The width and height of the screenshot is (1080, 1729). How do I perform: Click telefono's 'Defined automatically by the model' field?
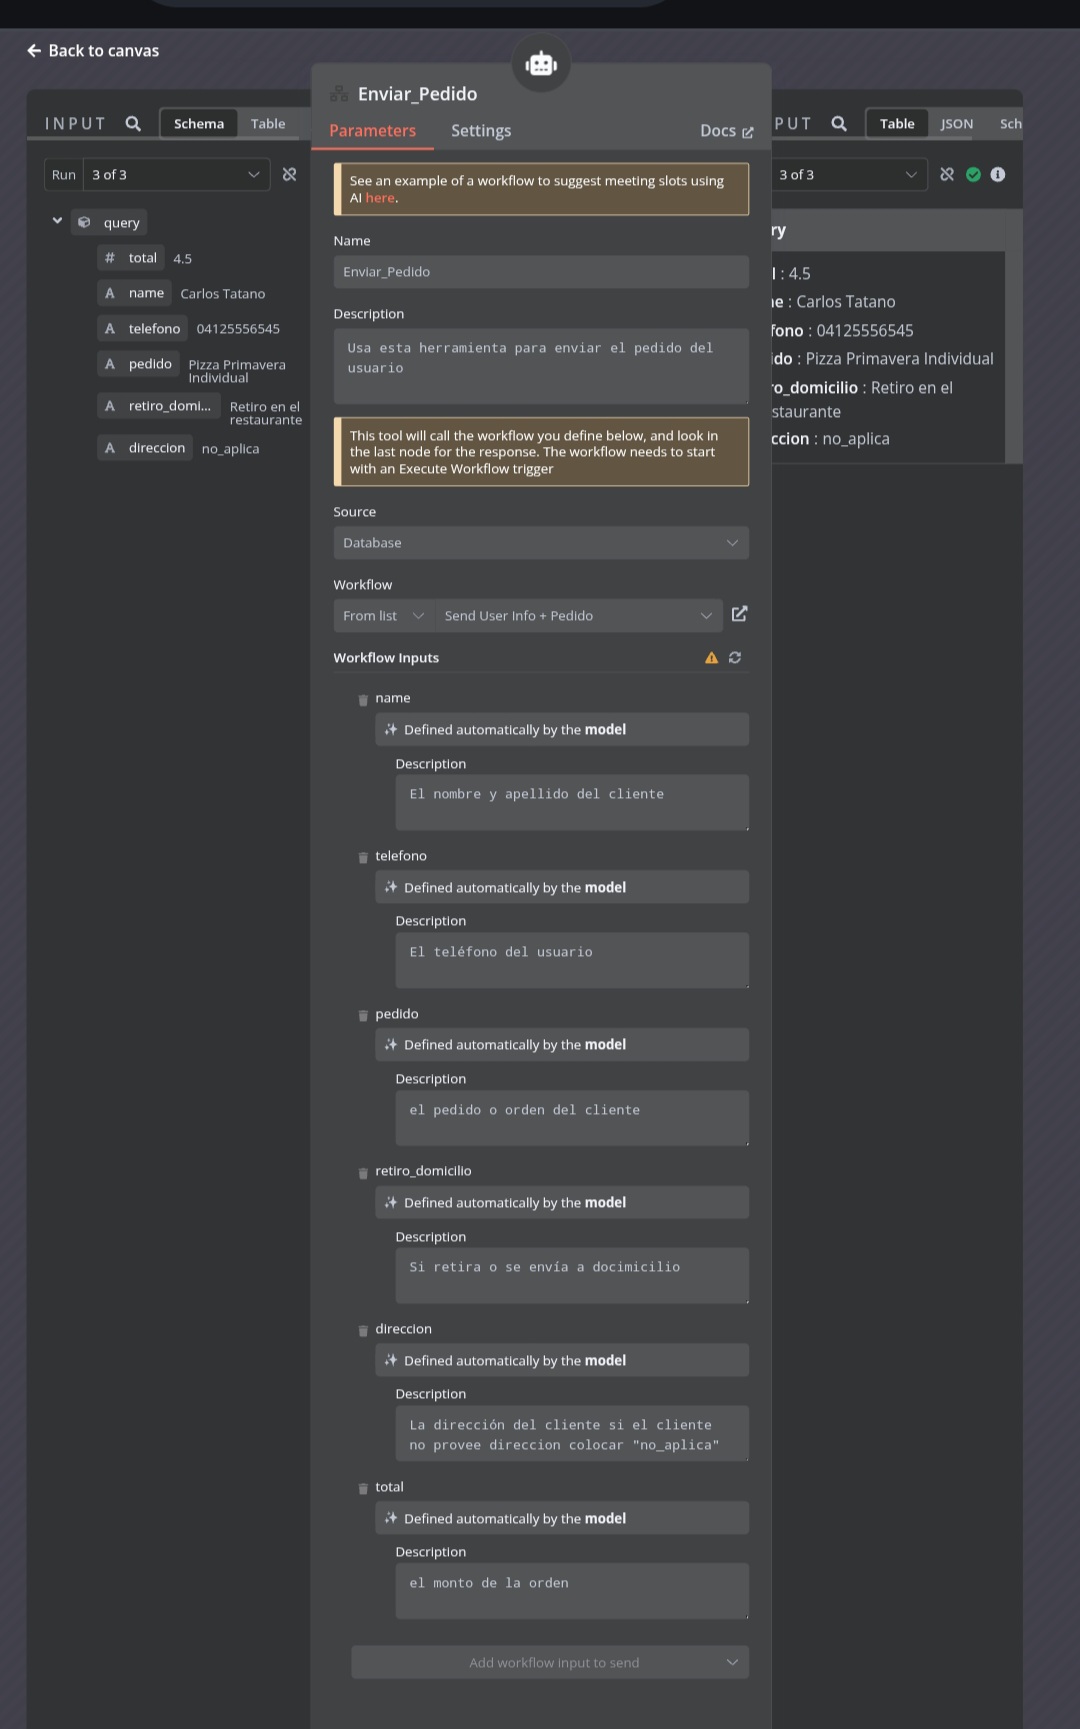point(562,887)
